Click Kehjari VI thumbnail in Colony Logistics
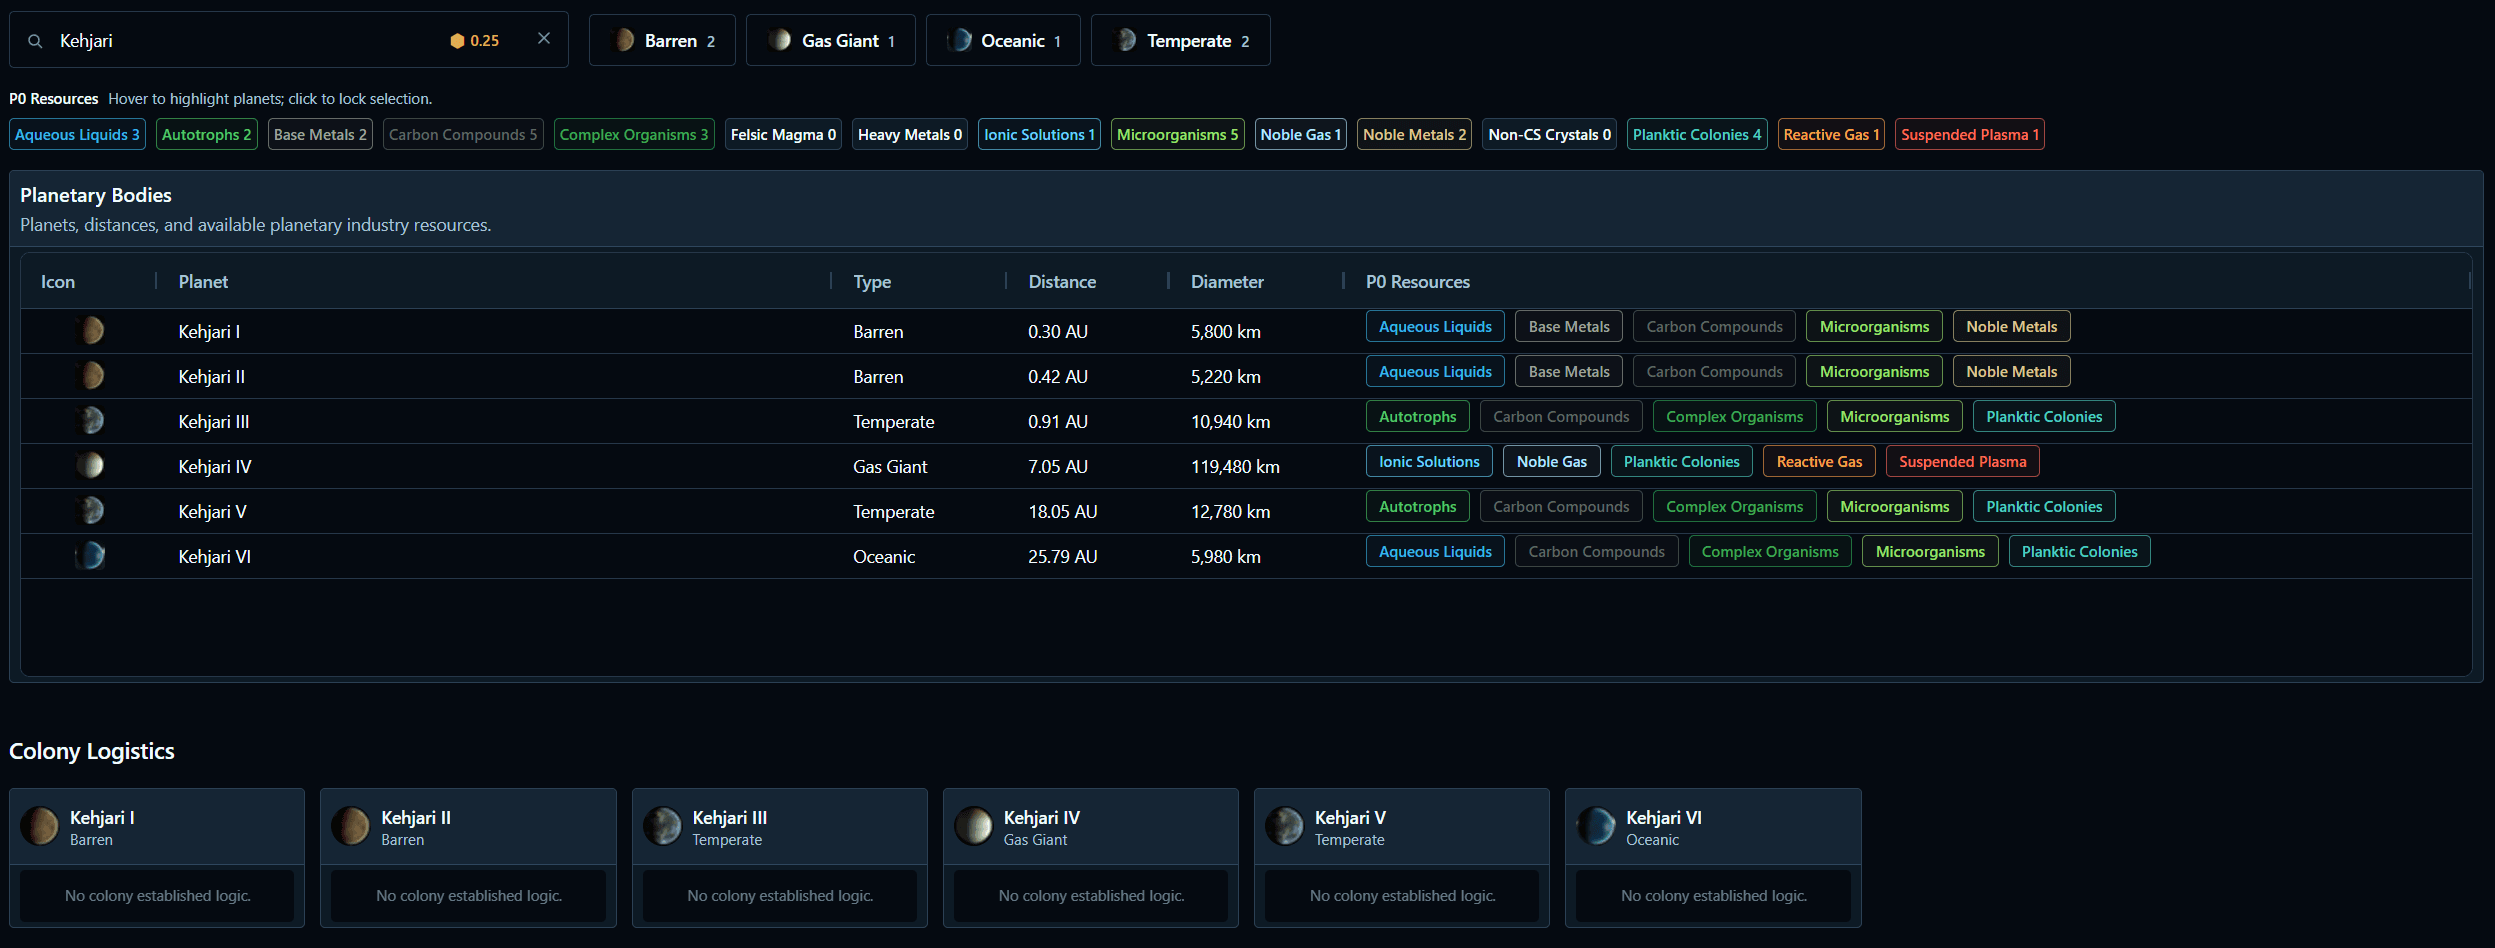The width and height of the screenshot is (2495, 948). [1597, 826]
